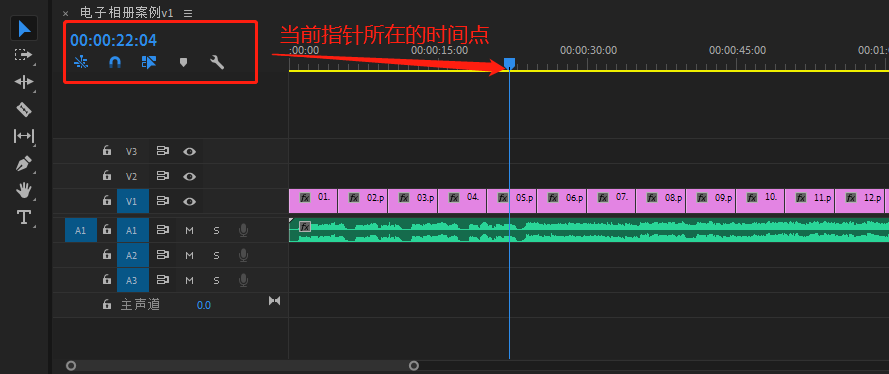The image size is (889, 374).
Task: Toggle sync lock on A1
Action: point(163,230)
